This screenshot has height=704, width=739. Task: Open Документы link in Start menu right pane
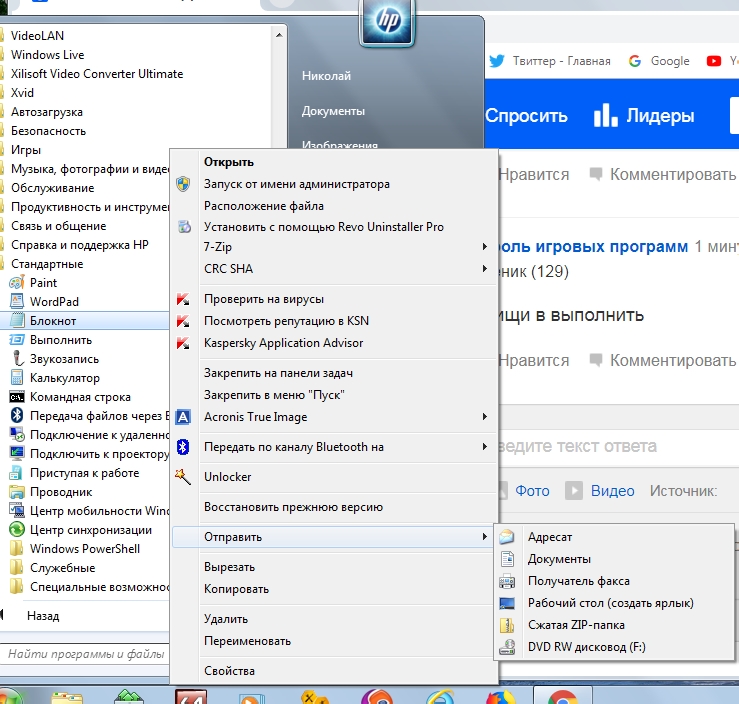coord(333,111)
